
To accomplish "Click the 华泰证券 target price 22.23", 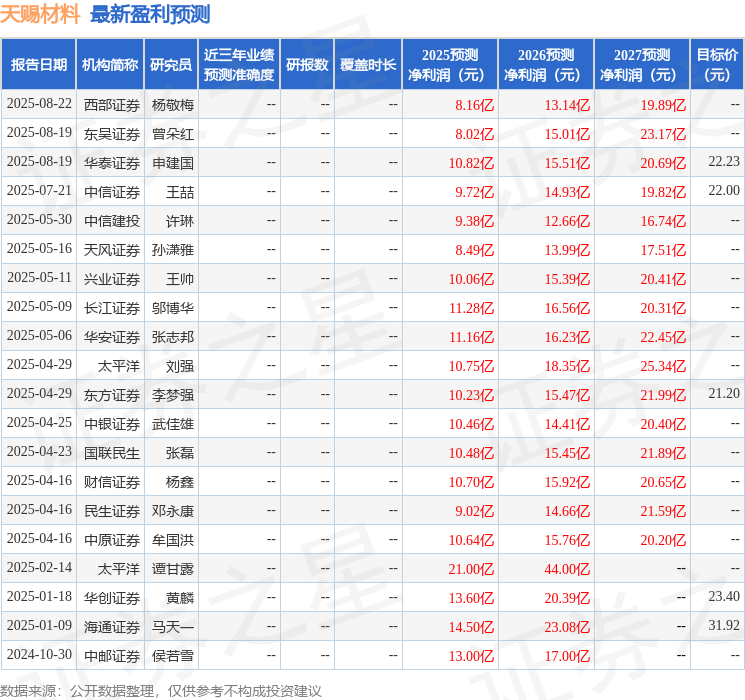I will pyautogui.click(x=723, y=162).
